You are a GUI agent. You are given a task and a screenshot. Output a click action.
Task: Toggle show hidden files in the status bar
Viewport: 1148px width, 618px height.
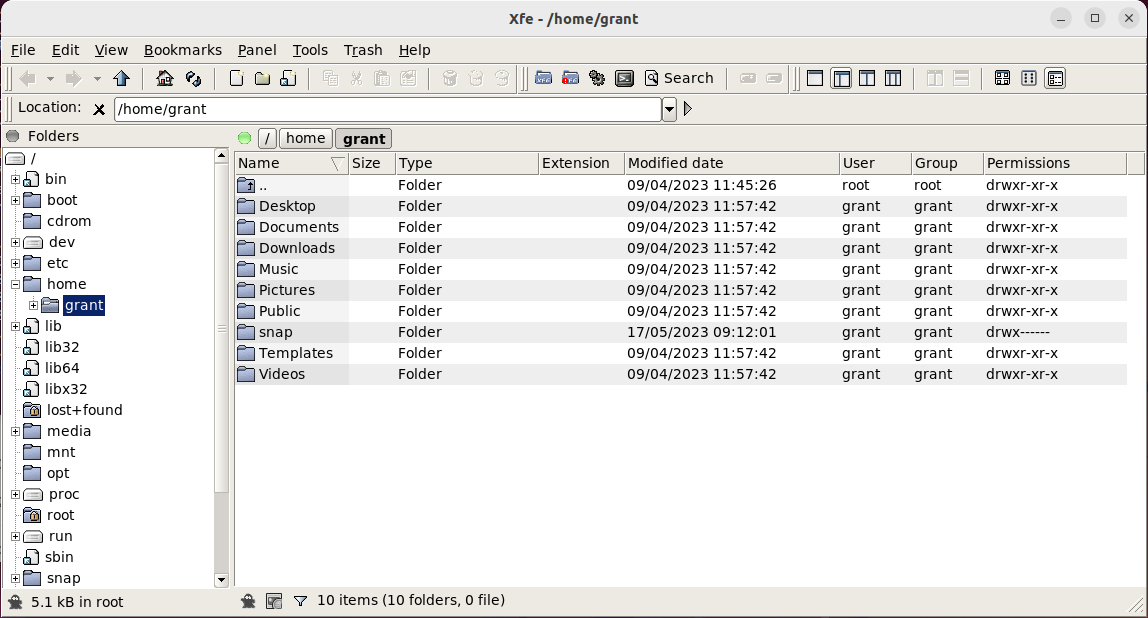click(x=249, y=602)
